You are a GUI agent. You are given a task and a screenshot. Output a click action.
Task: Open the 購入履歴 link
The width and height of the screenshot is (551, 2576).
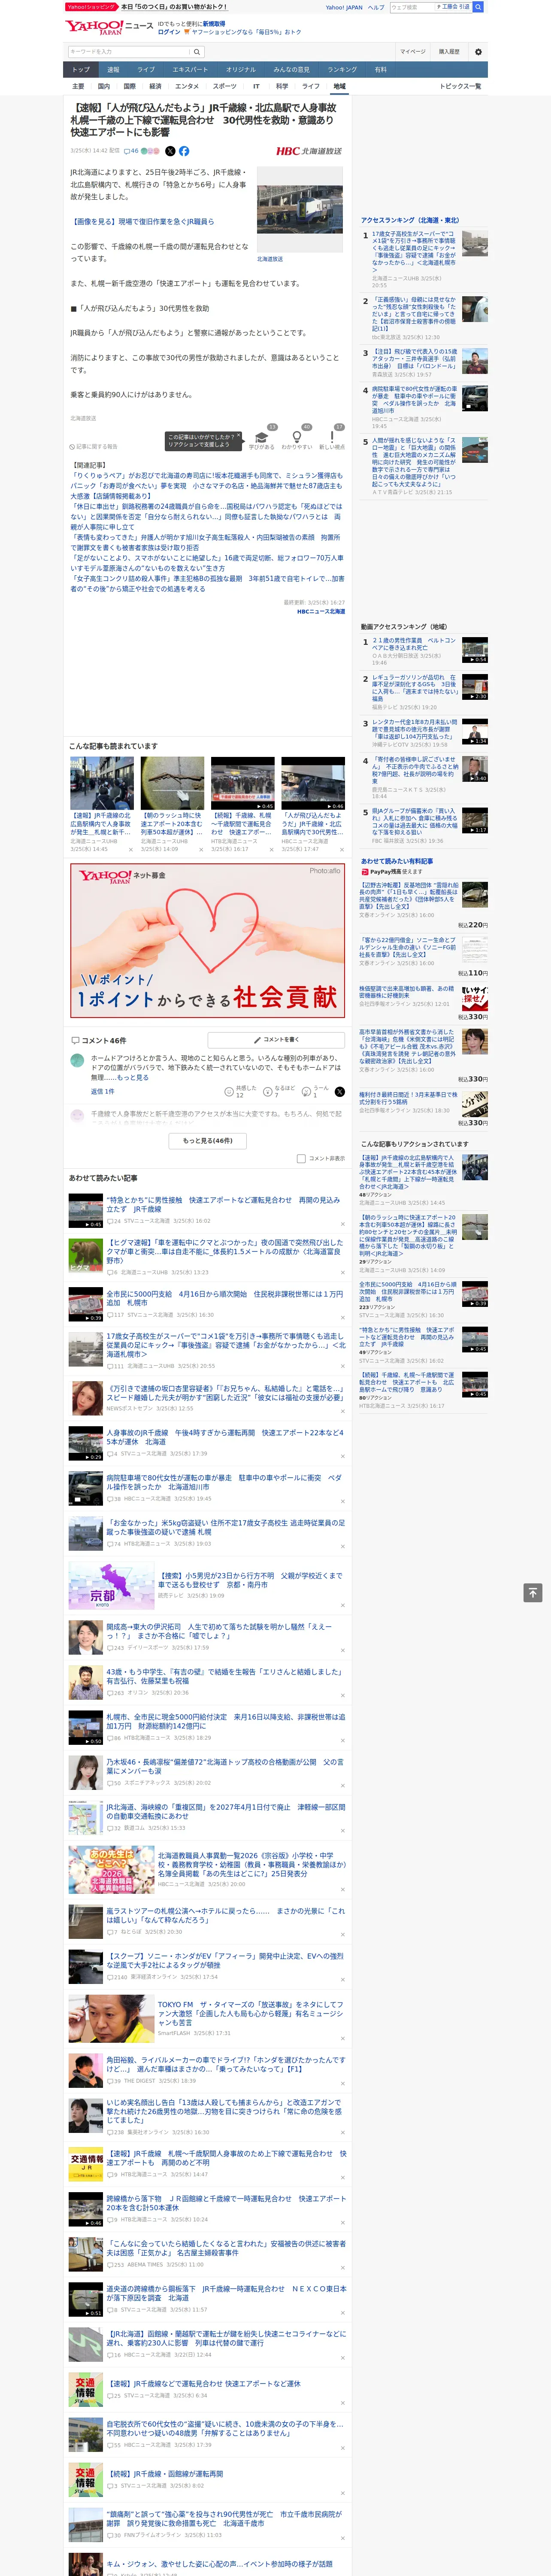449,52
